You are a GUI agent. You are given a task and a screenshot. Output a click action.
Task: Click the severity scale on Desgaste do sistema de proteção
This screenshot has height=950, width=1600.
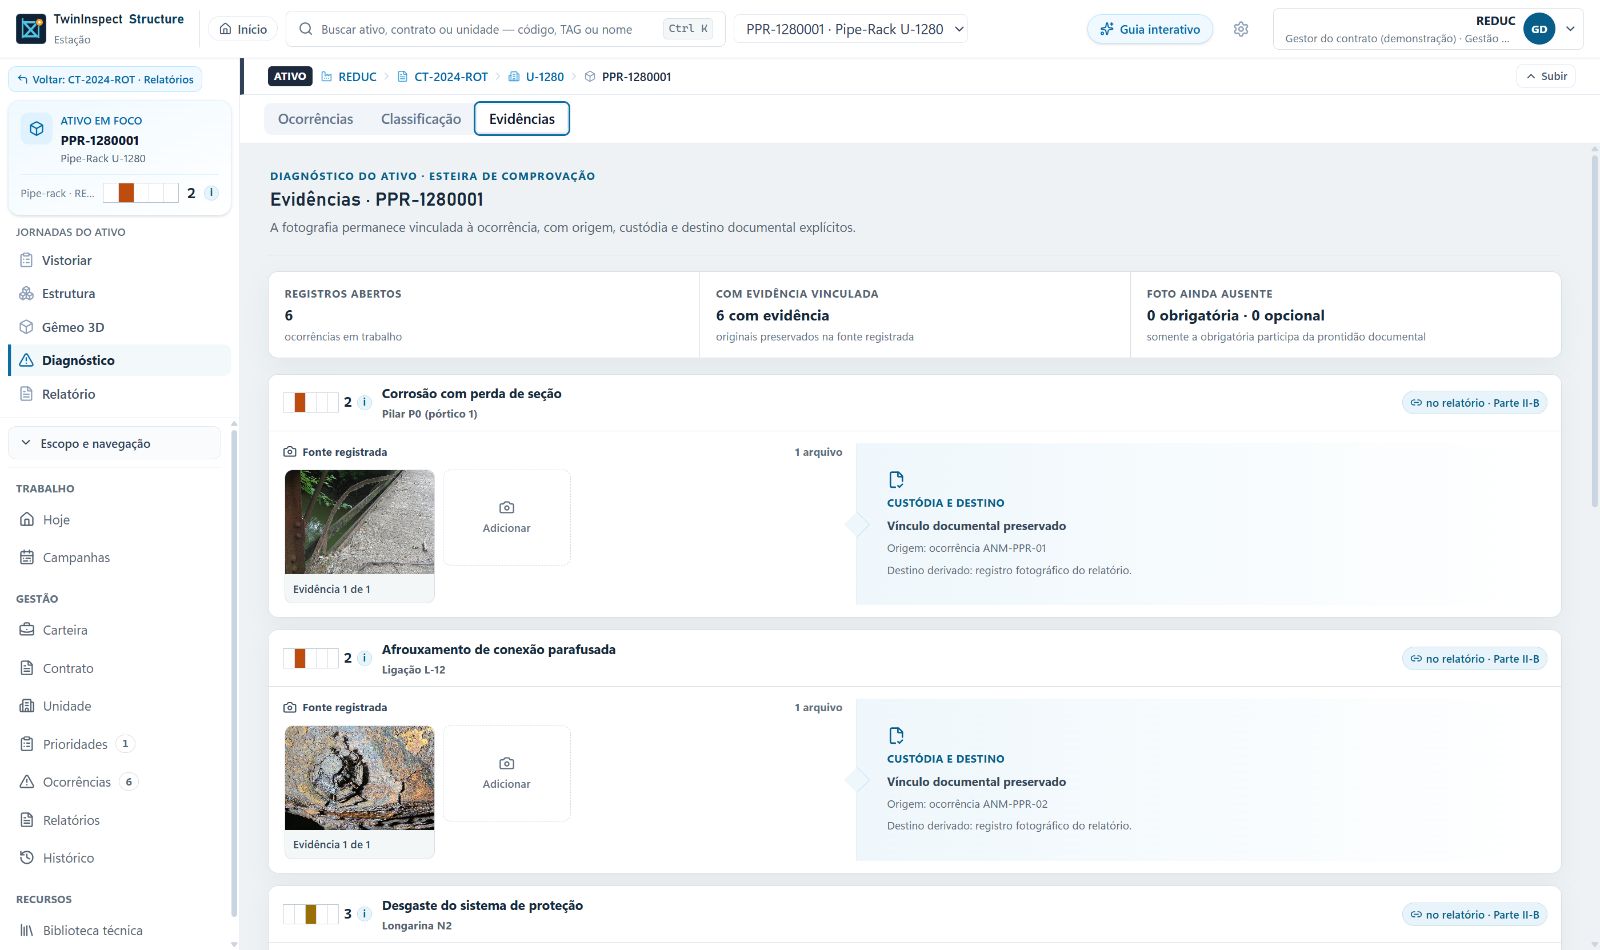click(x=311, y=914)
